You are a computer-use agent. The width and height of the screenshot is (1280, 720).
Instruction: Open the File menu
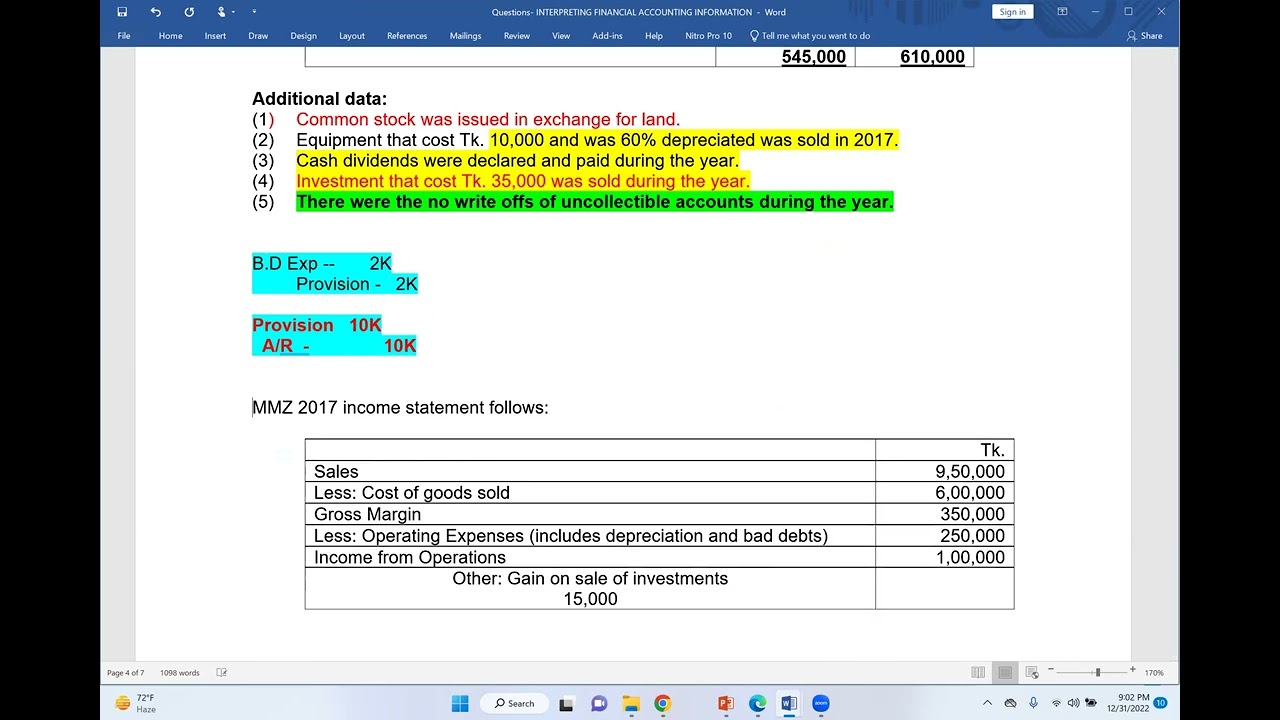tap(124, 36)
